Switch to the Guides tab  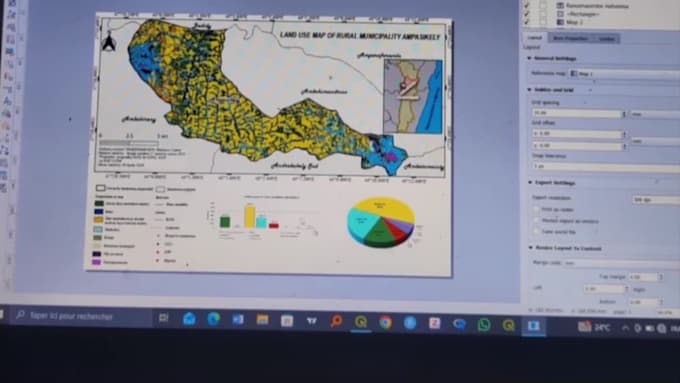coord(606,39)
